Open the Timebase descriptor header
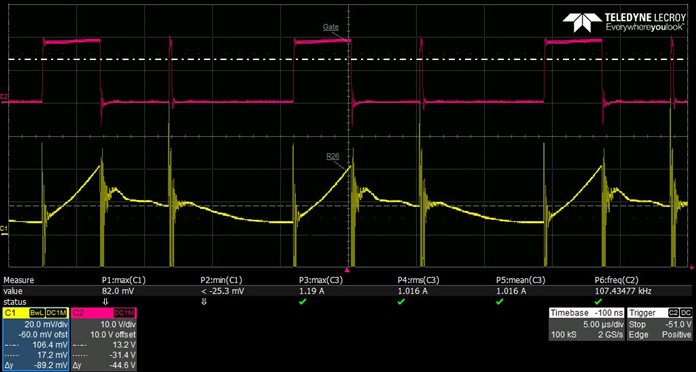This screenshot has width=696, height=372. [x=587, y=313]
